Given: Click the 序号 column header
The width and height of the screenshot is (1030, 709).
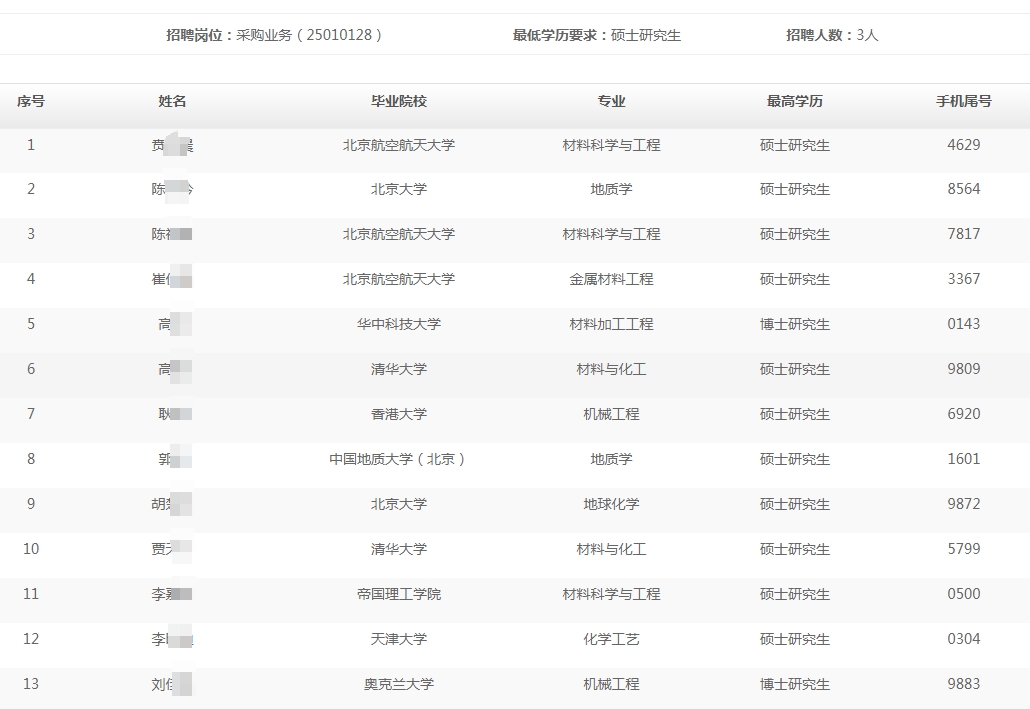Looking at the screenshot, I should 30,101.
